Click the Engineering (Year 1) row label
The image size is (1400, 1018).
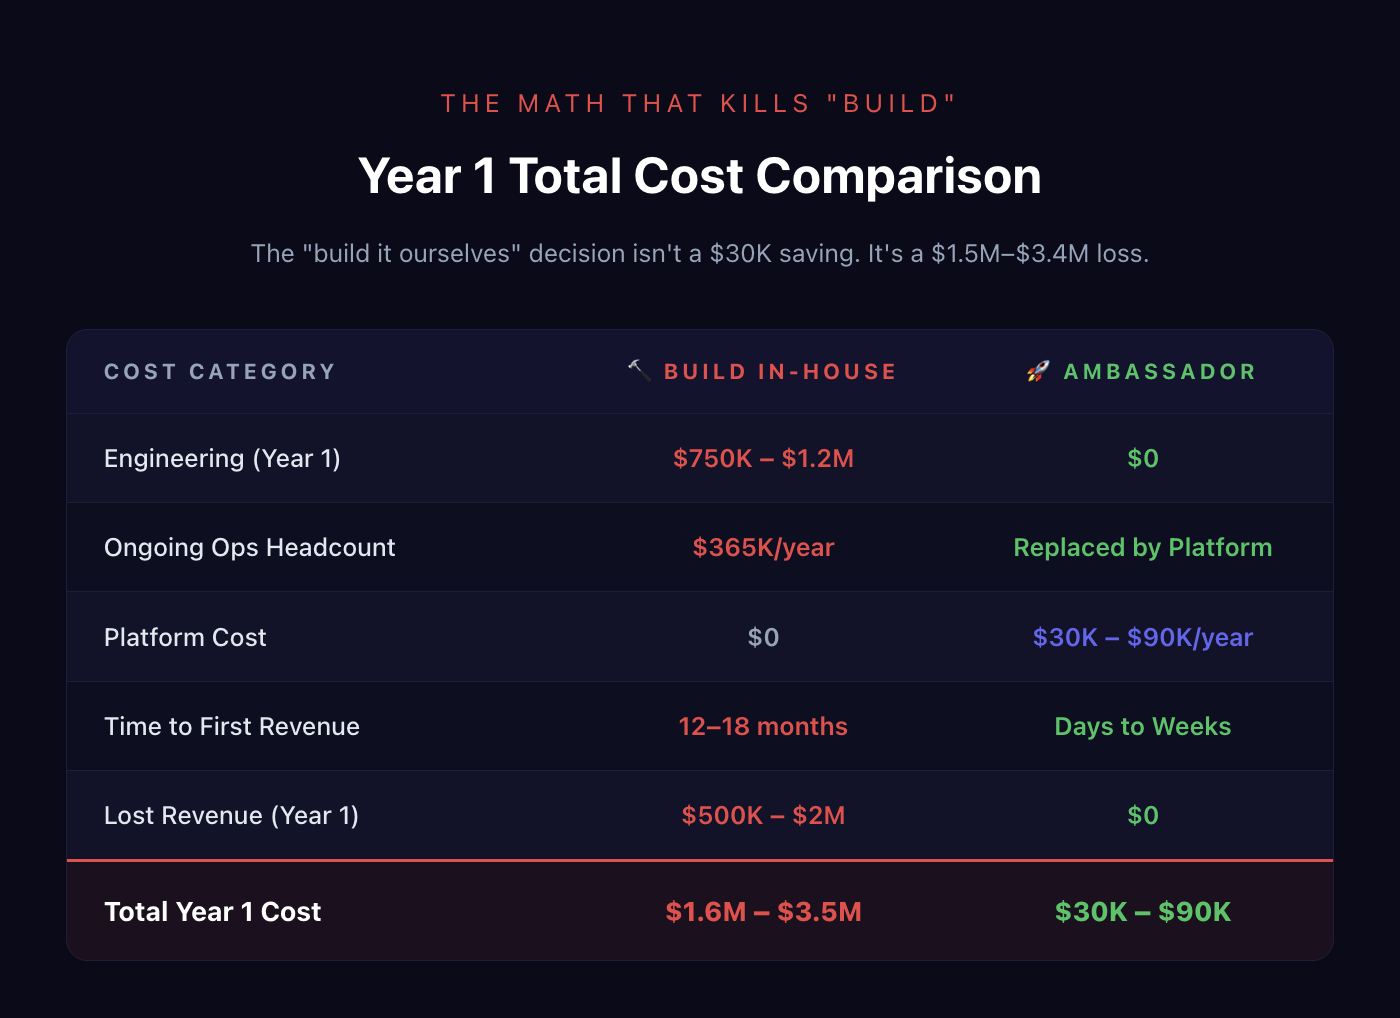(222, 459)
